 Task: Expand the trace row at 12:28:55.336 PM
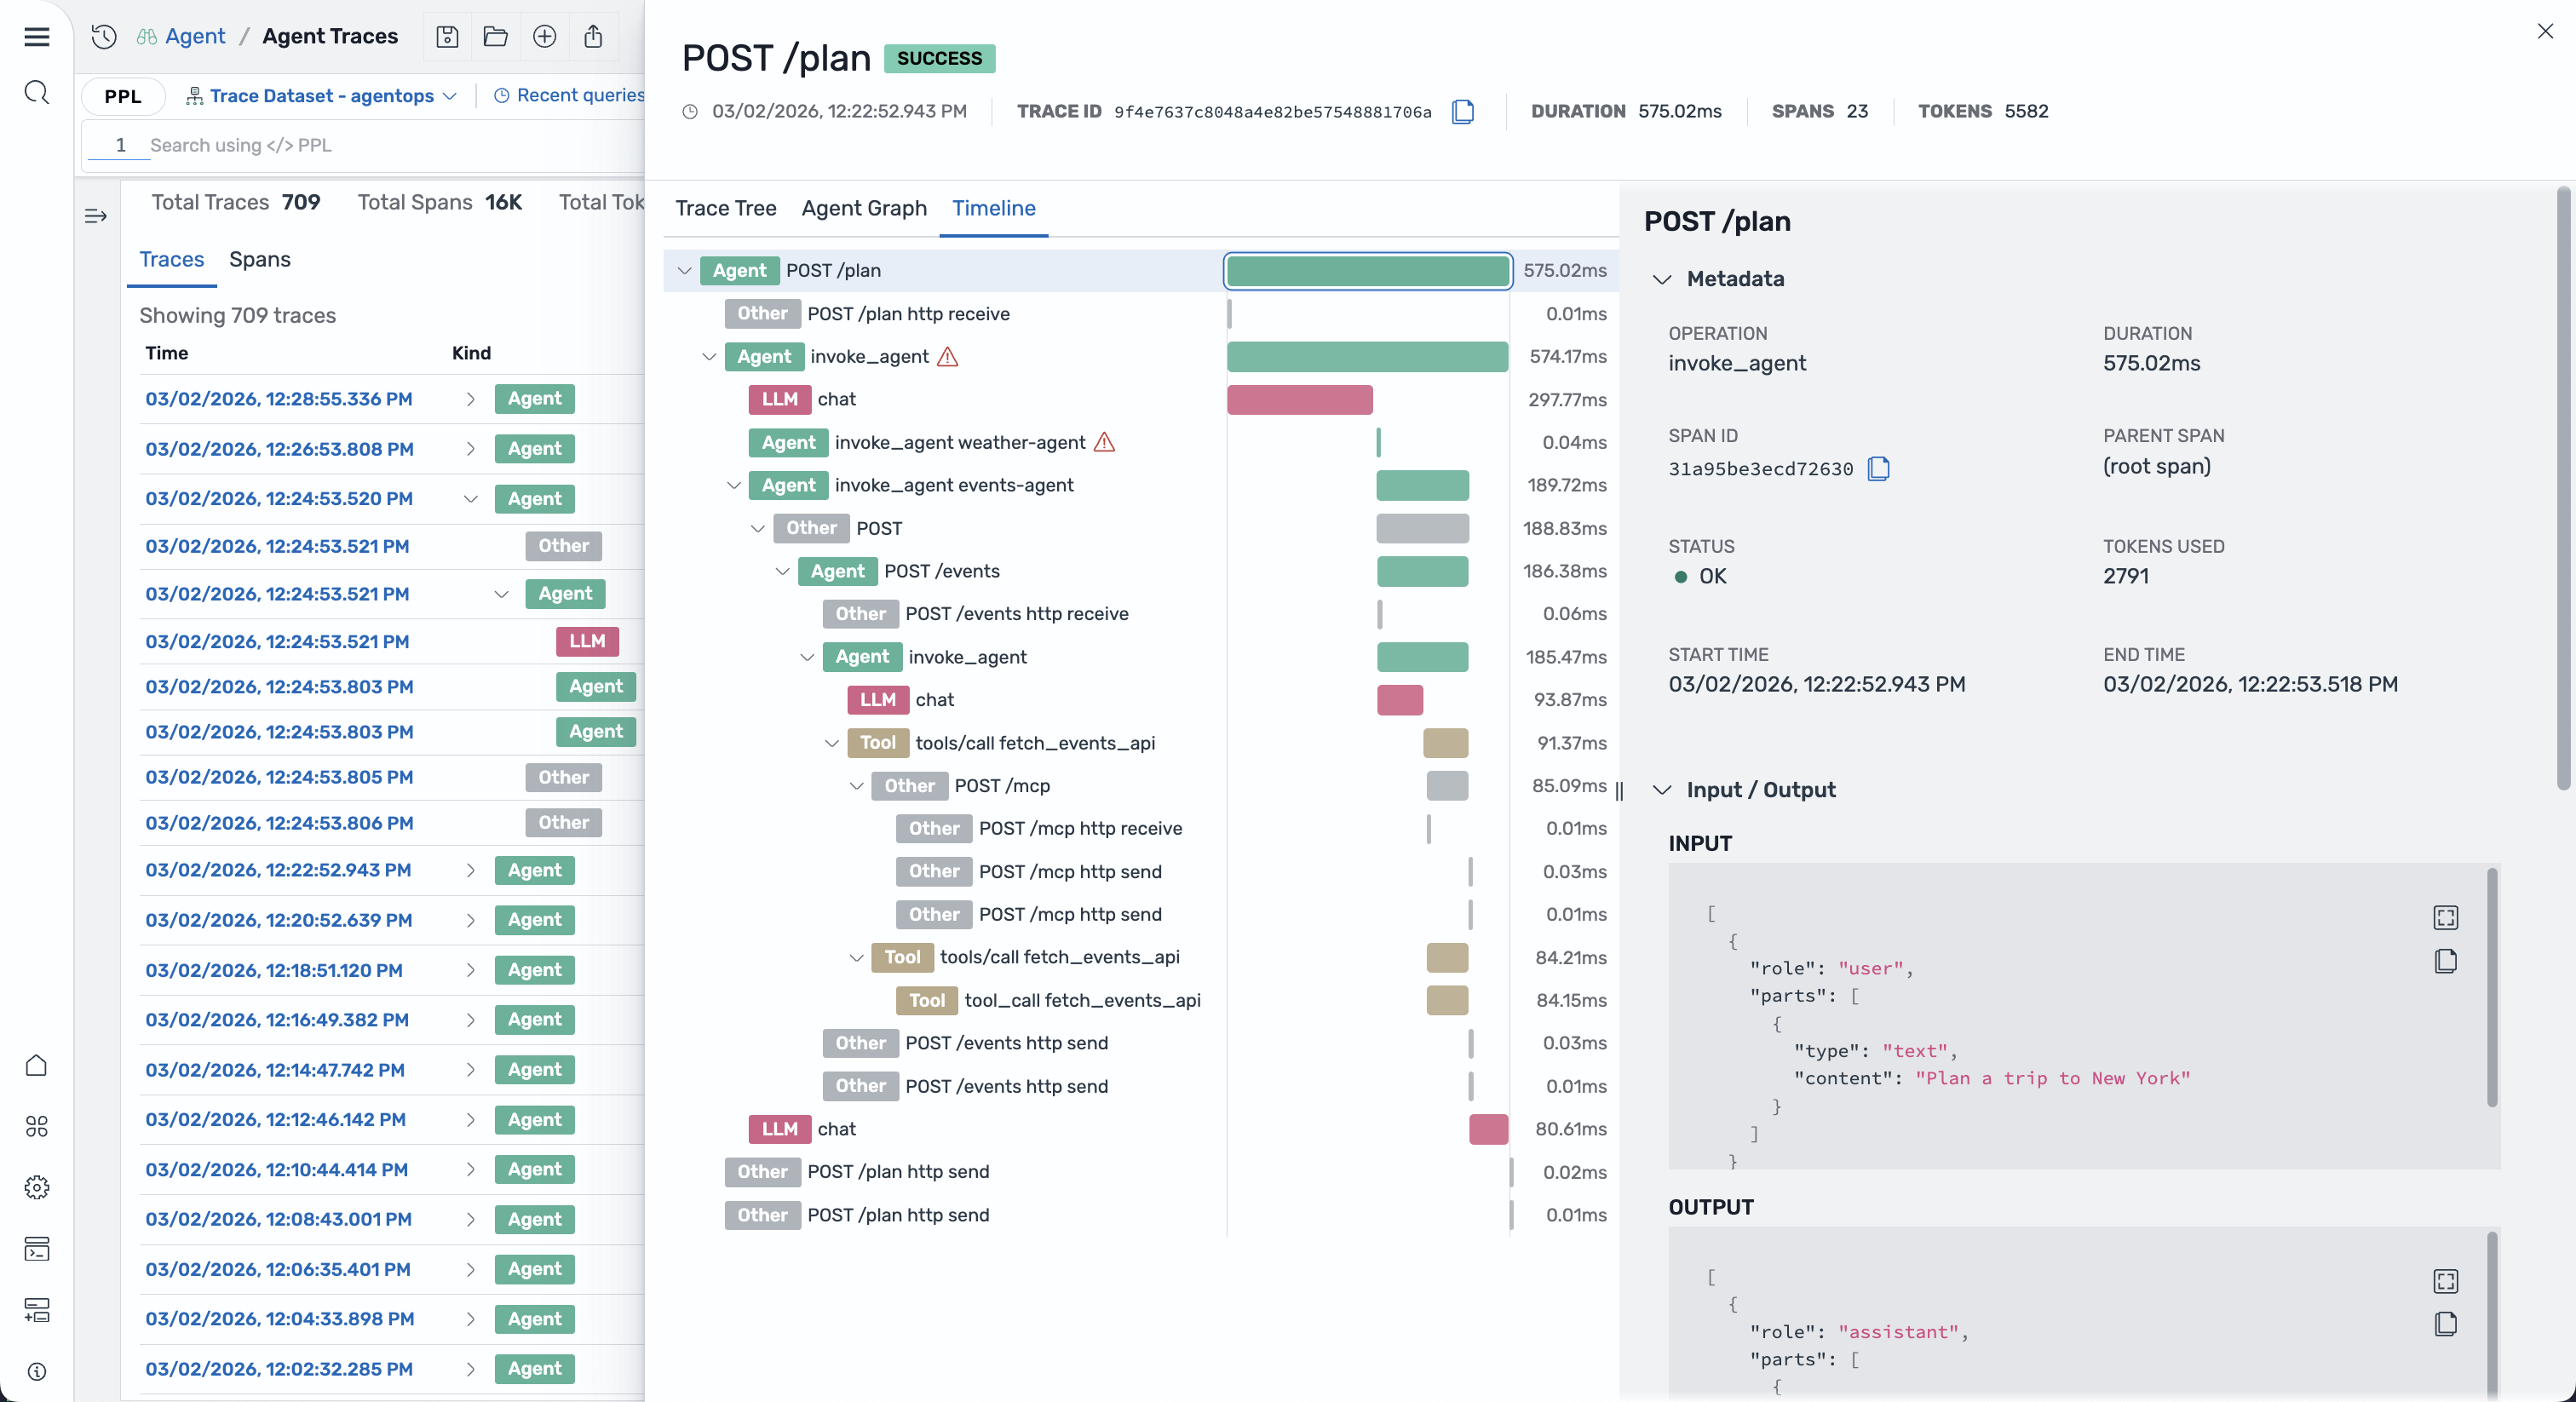pos(470,399)
